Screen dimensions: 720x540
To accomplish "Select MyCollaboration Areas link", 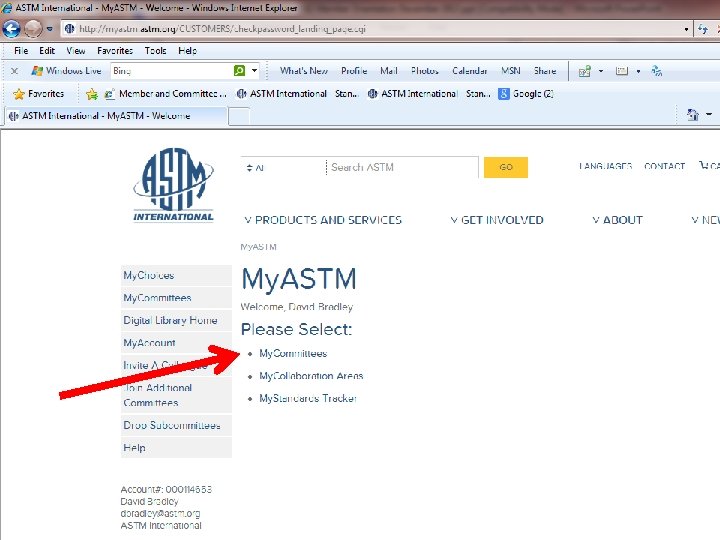I will tap(311, 376).
